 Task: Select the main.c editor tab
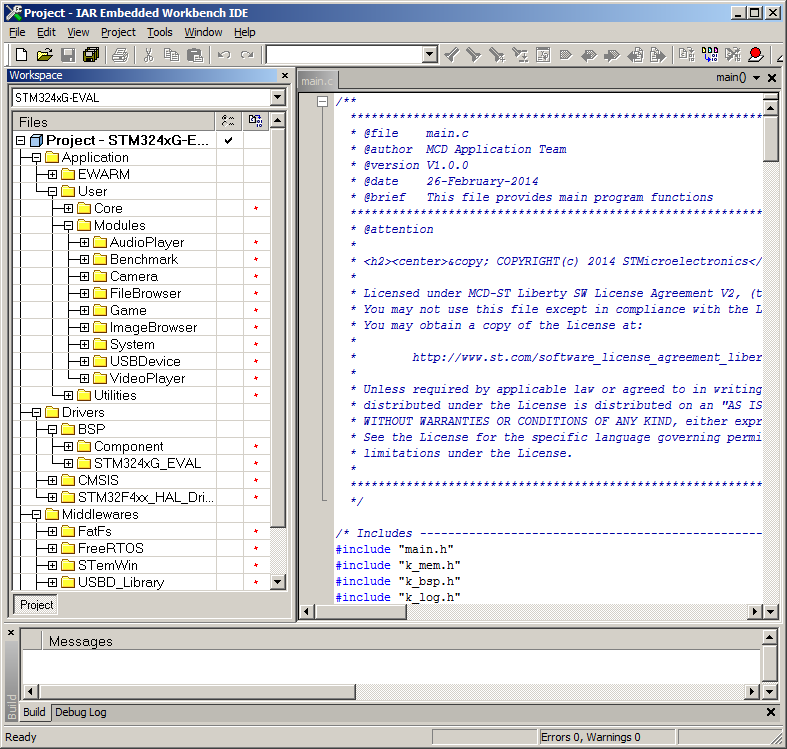pos(317,81)
